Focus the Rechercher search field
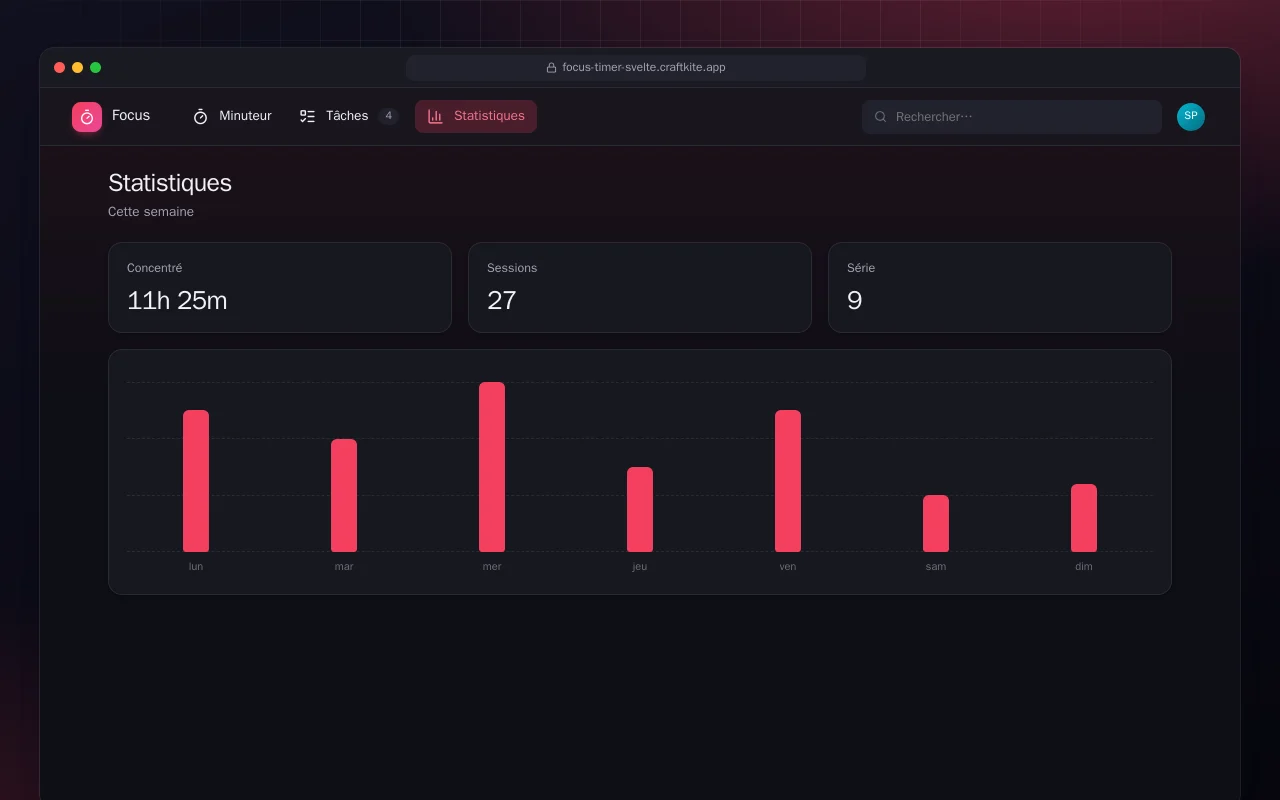The height and width of the screenshot is (800, 1280). click(x=1012, y=117)
